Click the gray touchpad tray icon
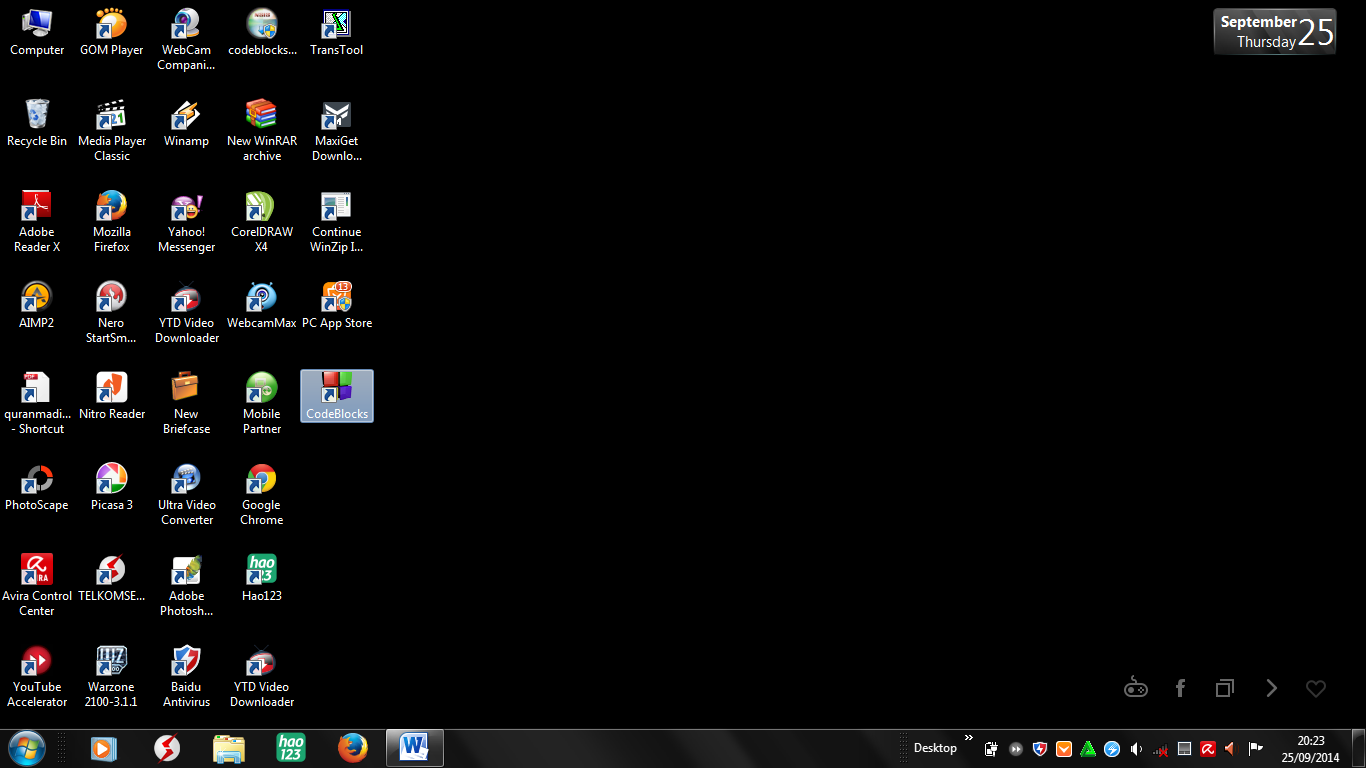This screenshot has width=1366, height=768. point(1184,748)
